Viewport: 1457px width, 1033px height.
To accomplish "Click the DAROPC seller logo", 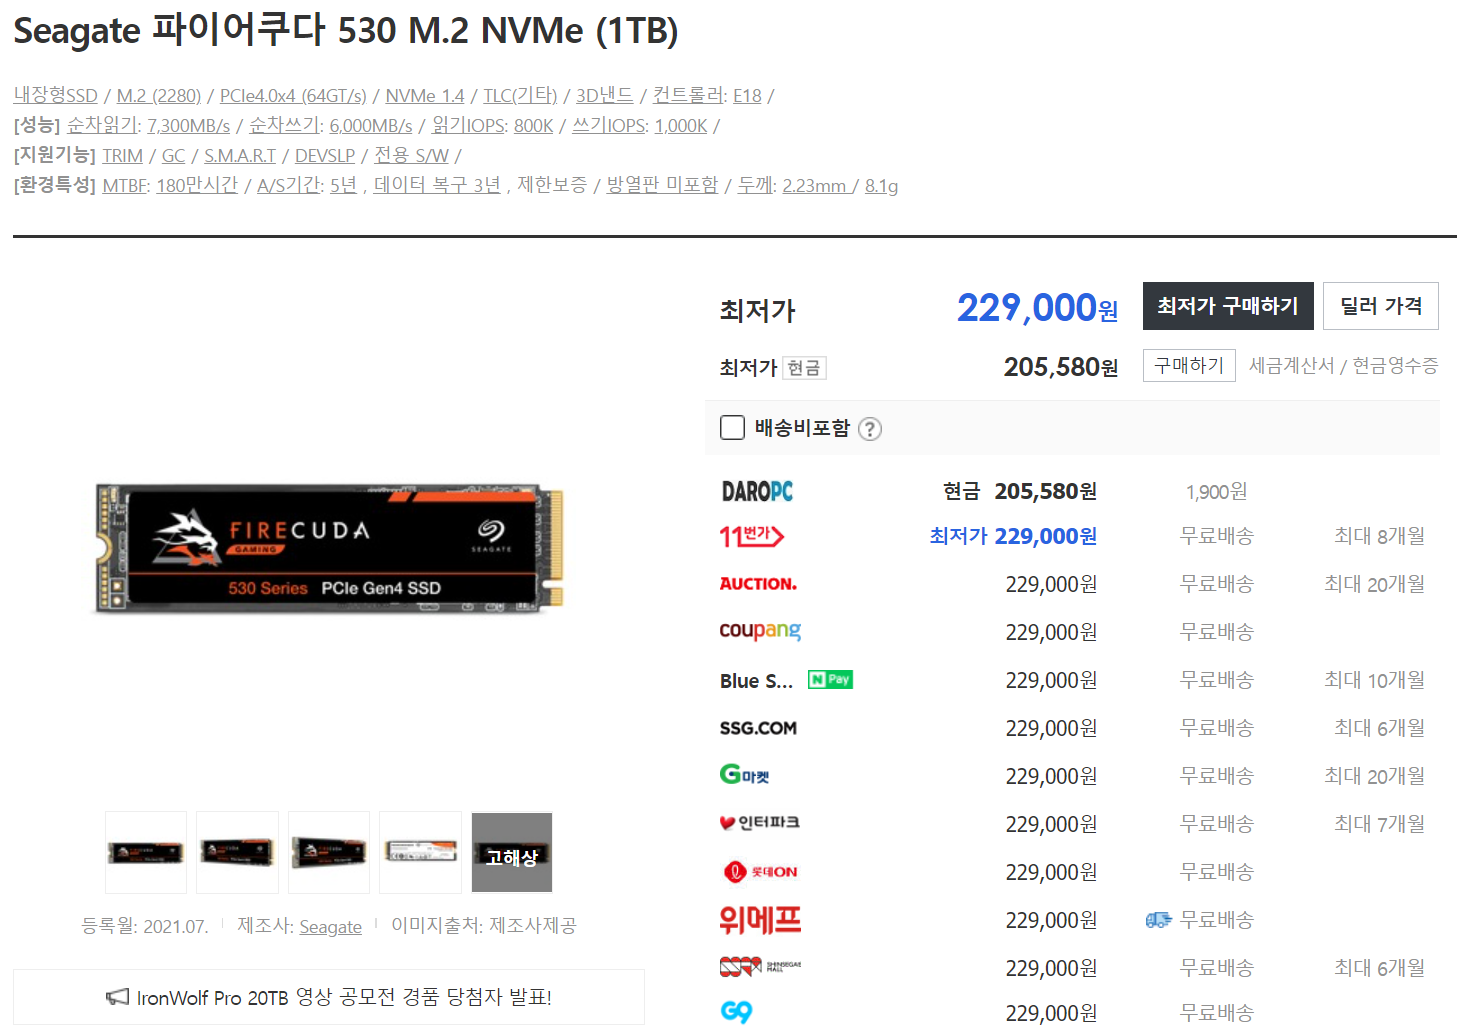I will 757,491.
